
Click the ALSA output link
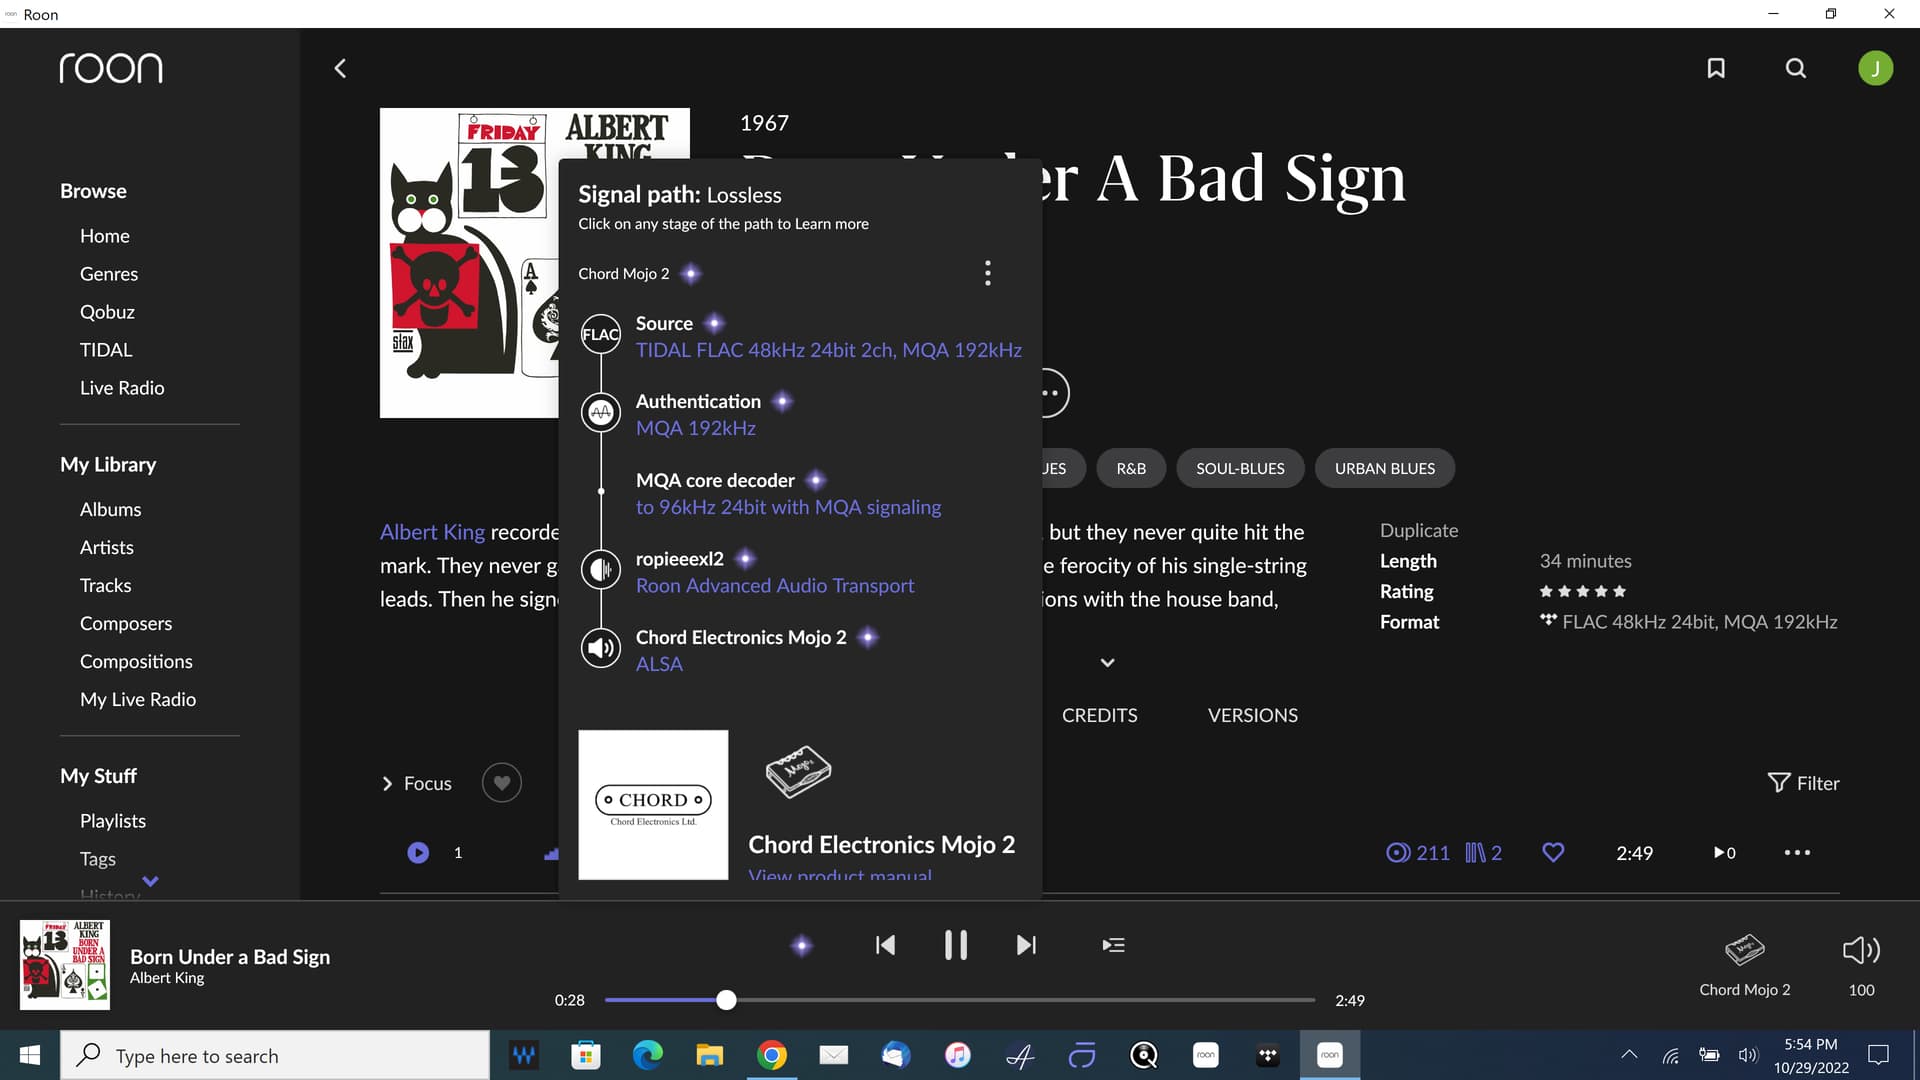tap(659, 664)
